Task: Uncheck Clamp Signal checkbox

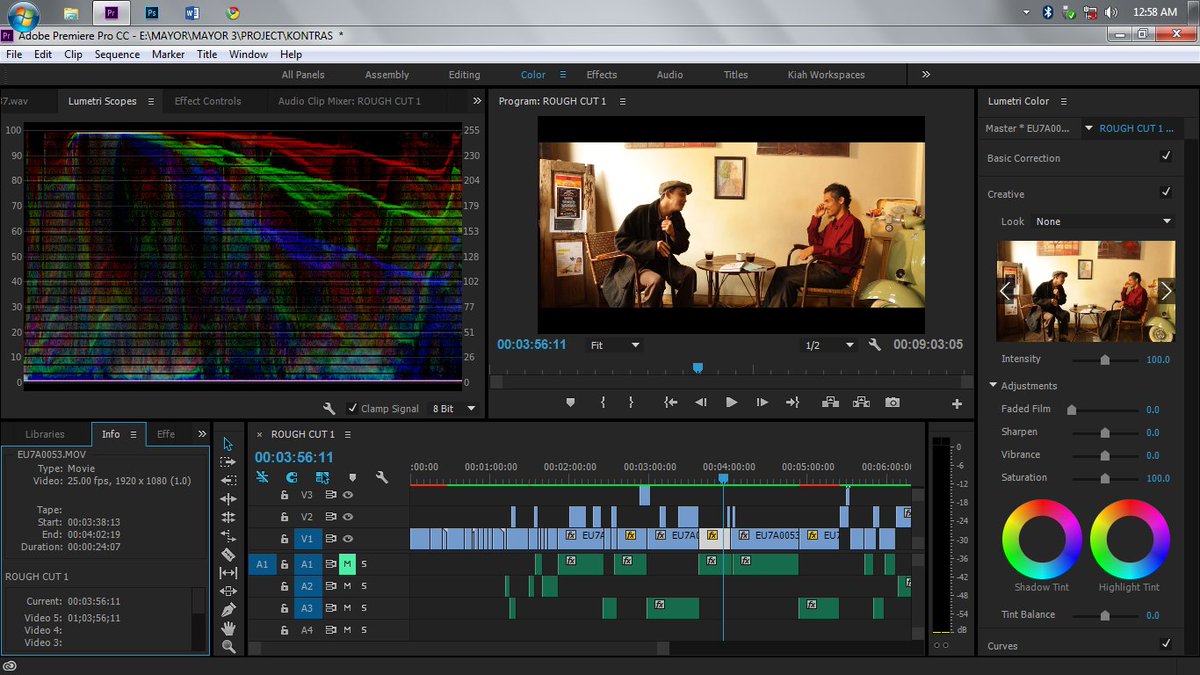Action: click(352, 409)
